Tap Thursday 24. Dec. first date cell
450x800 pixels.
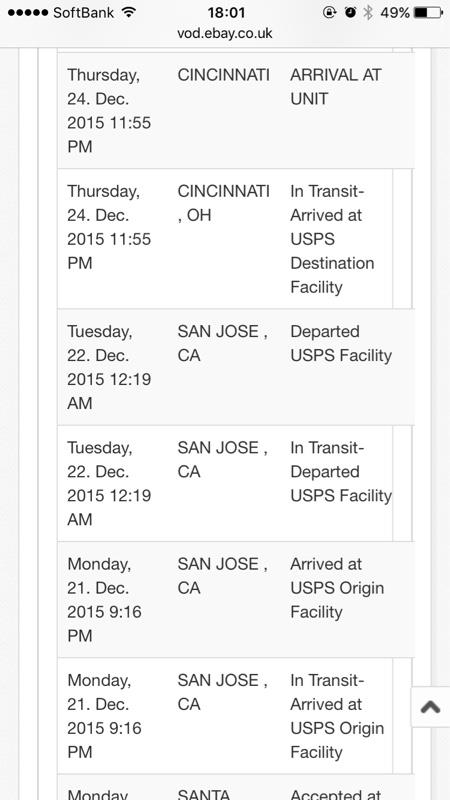(x=109, y=111)
